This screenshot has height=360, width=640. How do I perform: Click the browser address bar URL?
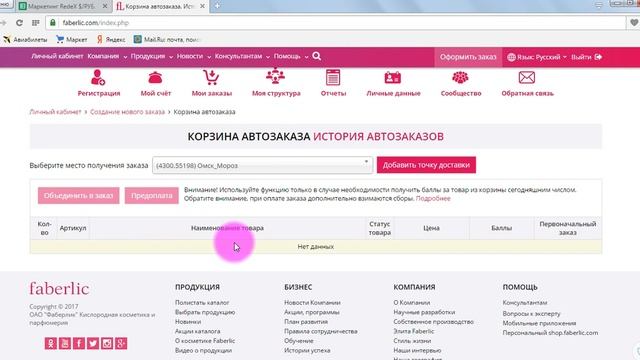click(96, 23)
